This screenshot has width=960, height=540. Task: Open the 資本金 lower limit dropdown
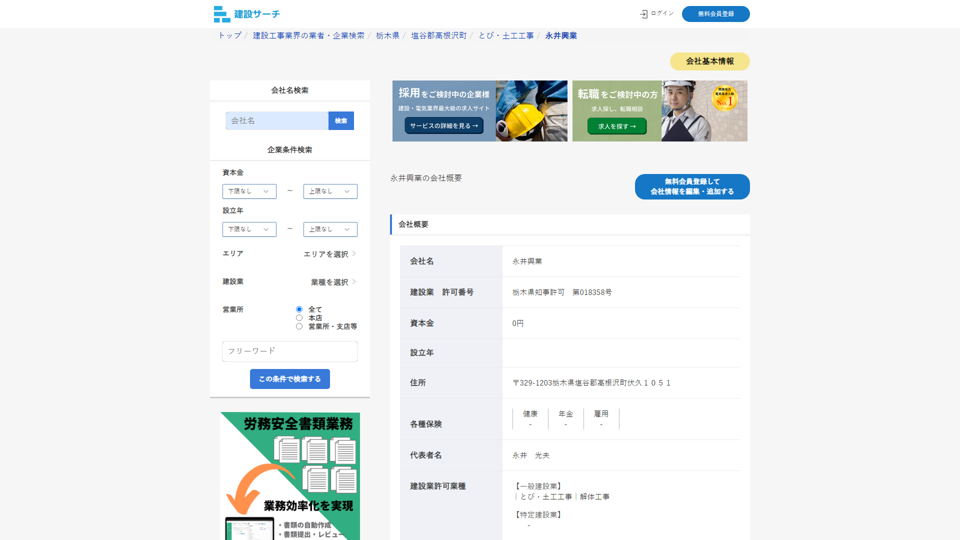pos(249,191)
